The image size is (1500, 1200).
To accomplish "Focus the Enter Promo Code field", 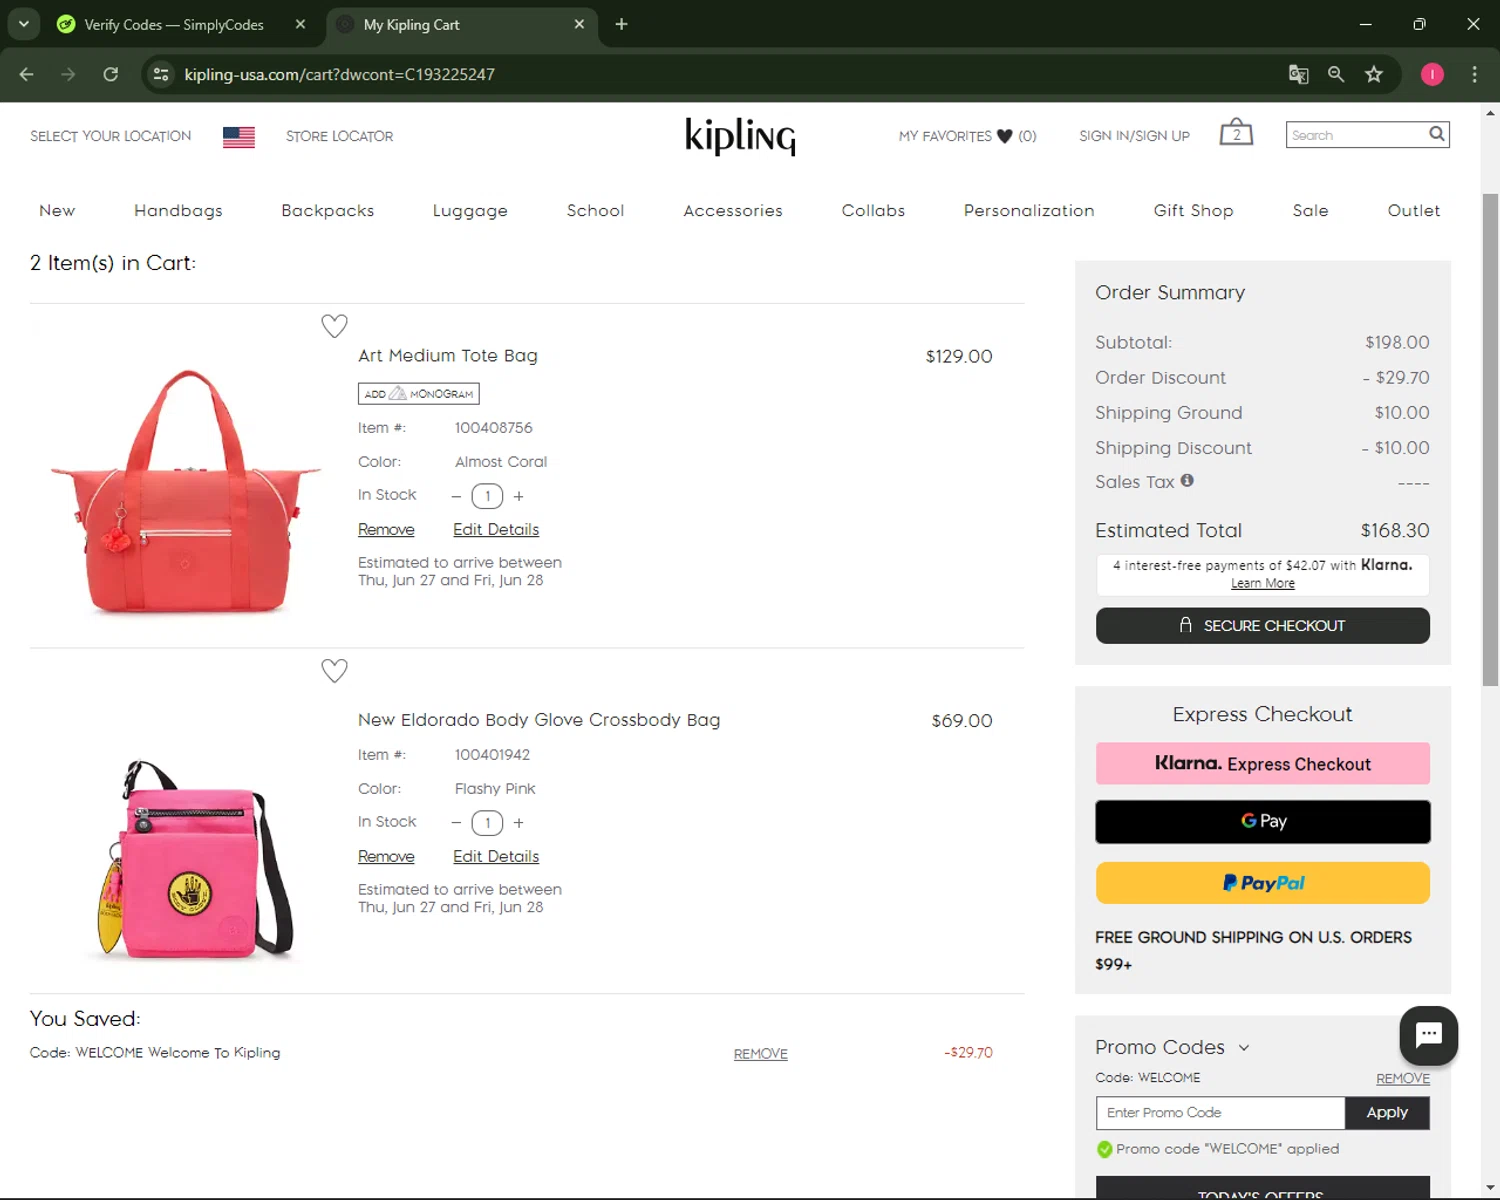I will (1220, 1112).
